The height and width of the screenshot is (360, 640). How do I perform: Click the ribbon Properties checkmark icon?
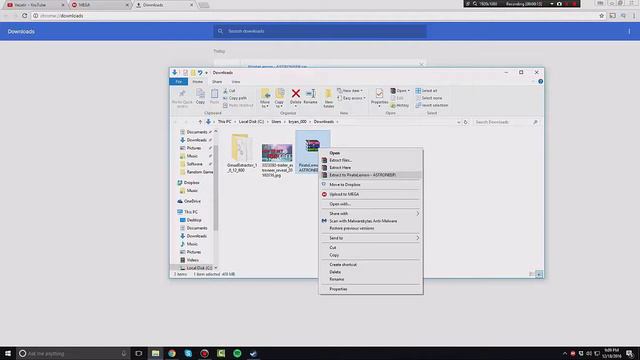pyautogui.click(x=379, y=94)
